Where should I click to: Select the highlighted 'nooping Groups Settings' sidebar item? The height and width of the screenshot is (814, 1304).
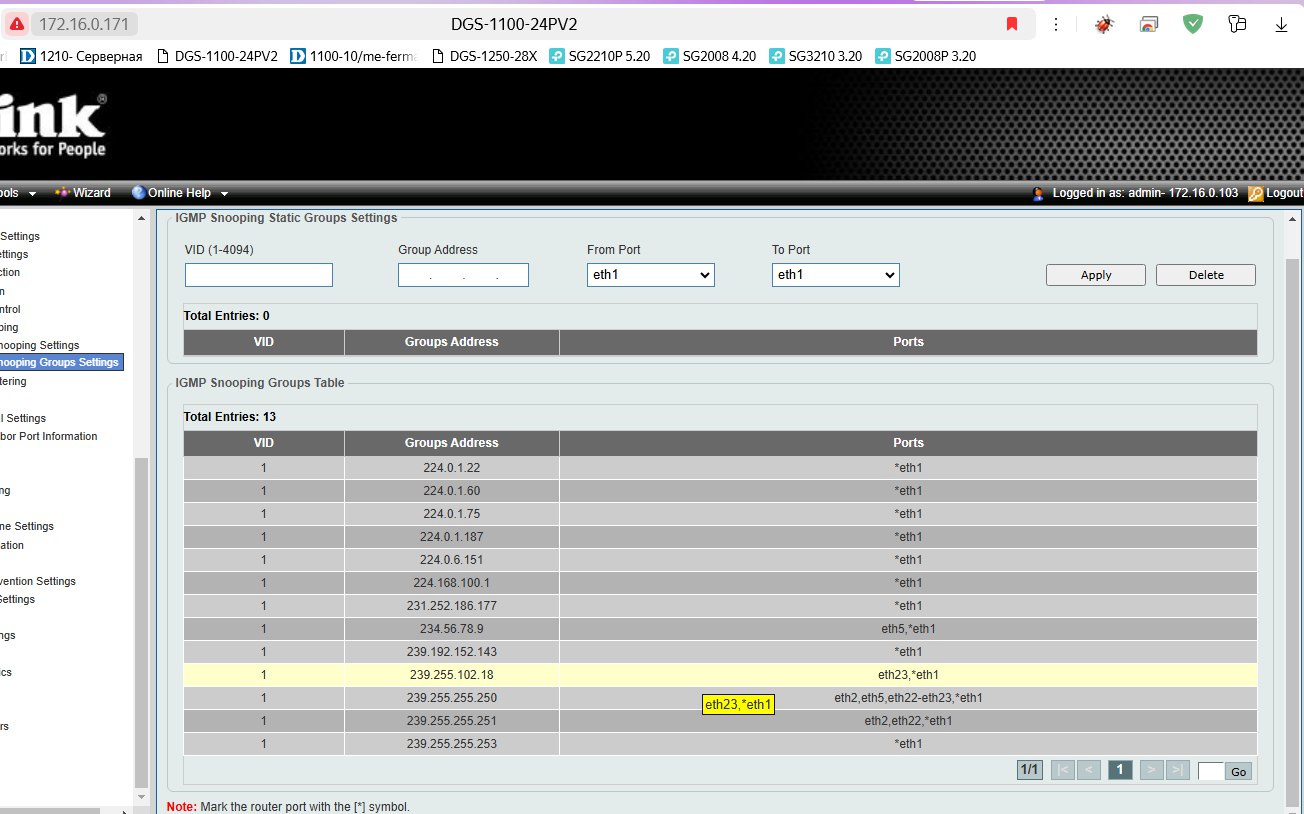(x=60, y=362)
